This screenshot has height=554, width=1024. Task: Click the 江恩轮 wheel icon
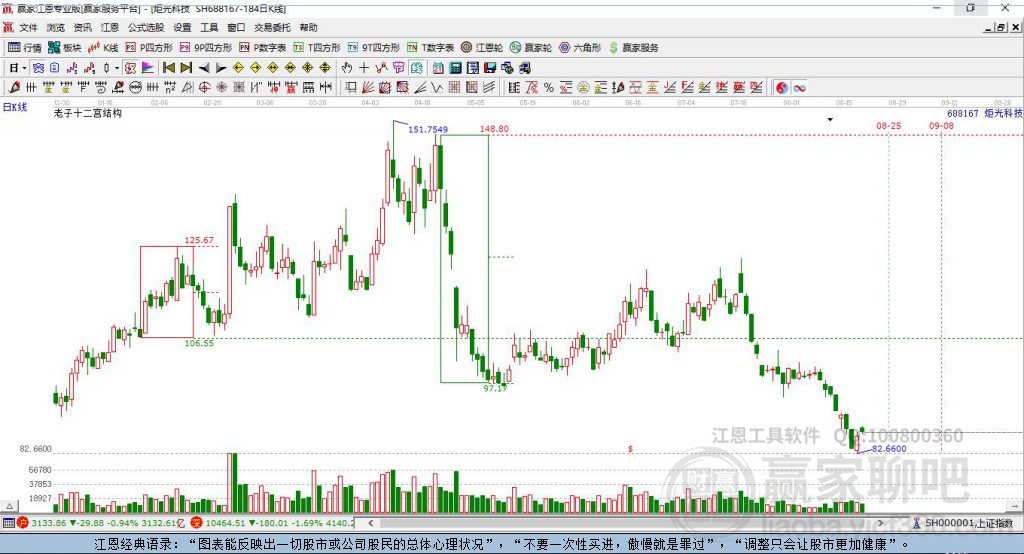(x=466, y=48)
